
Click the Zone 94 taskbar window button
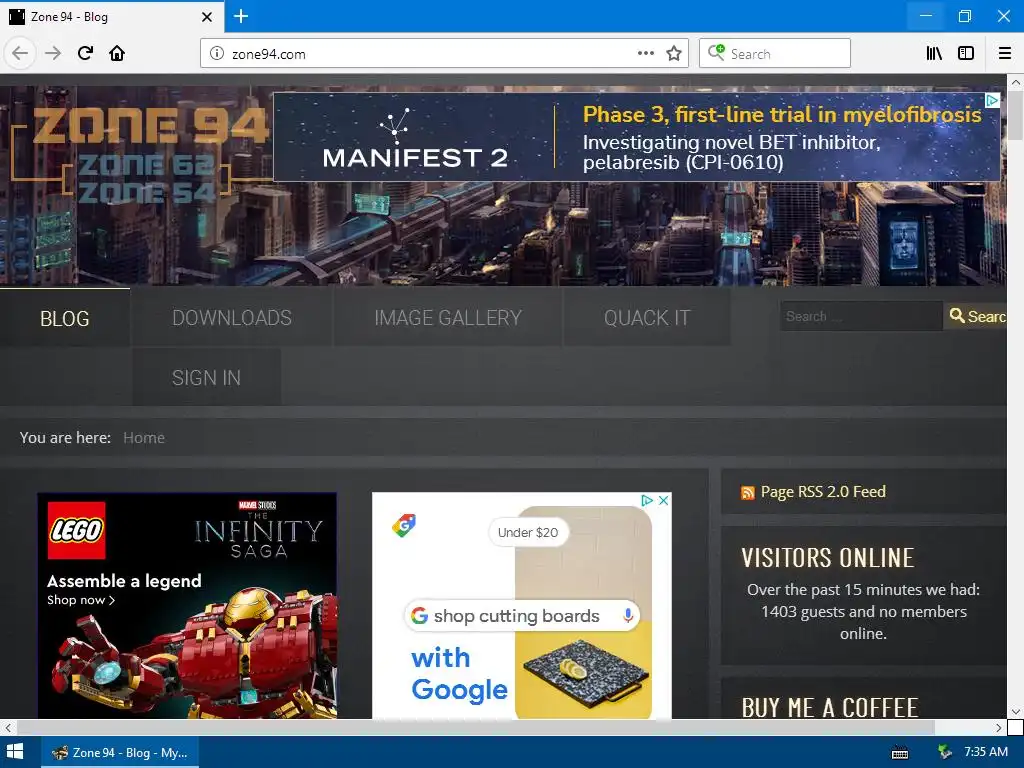coord(120,752)
